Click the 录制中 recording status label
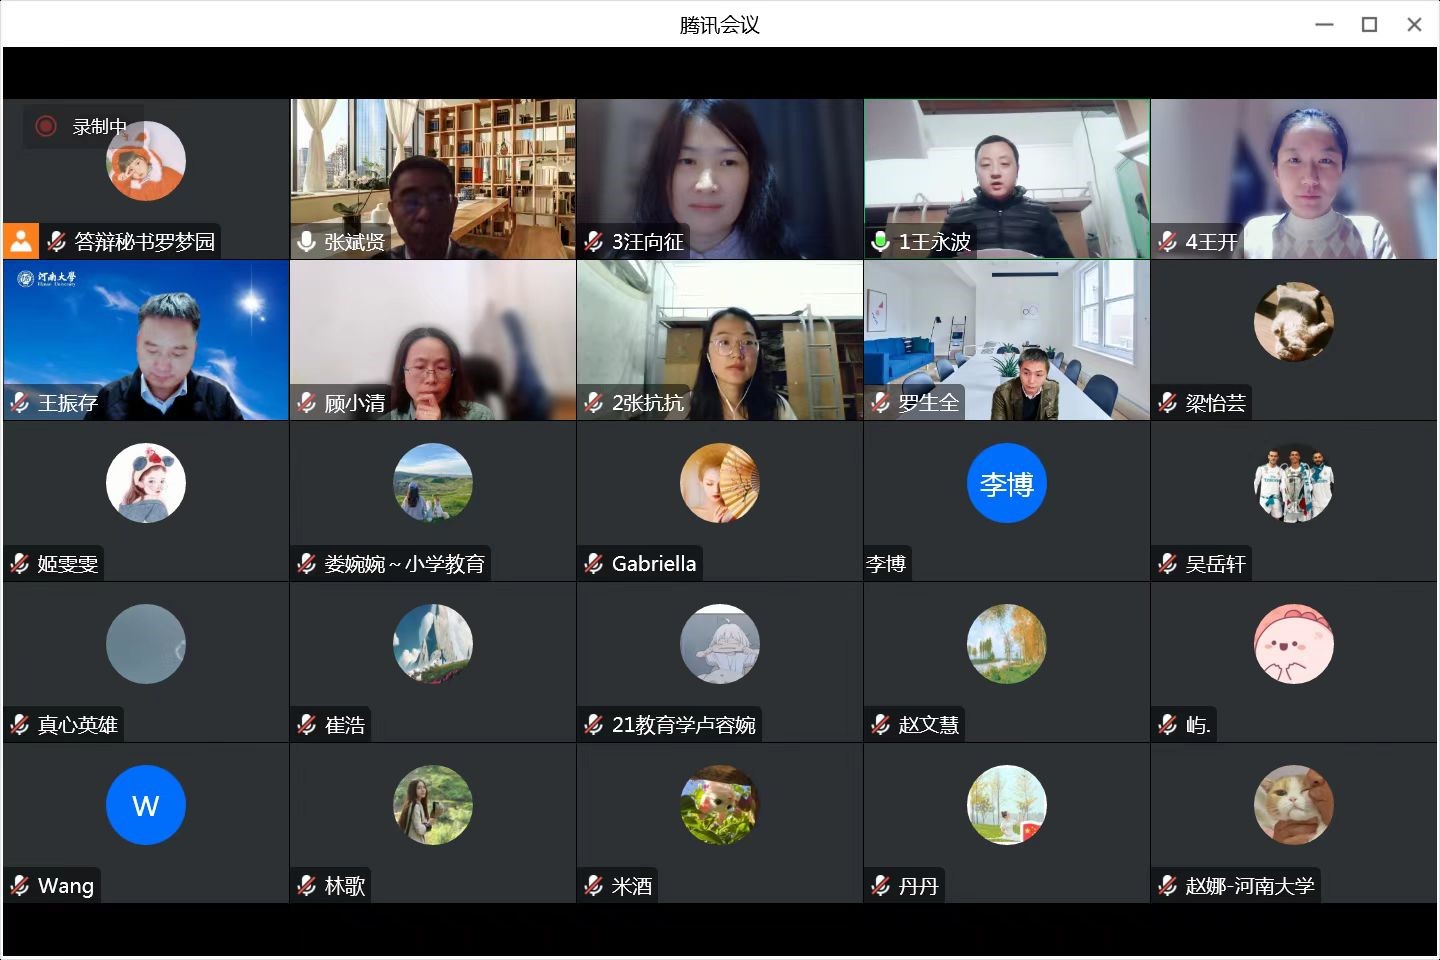This screenshot has height=960, width=1440. click(x=99, y=127)
